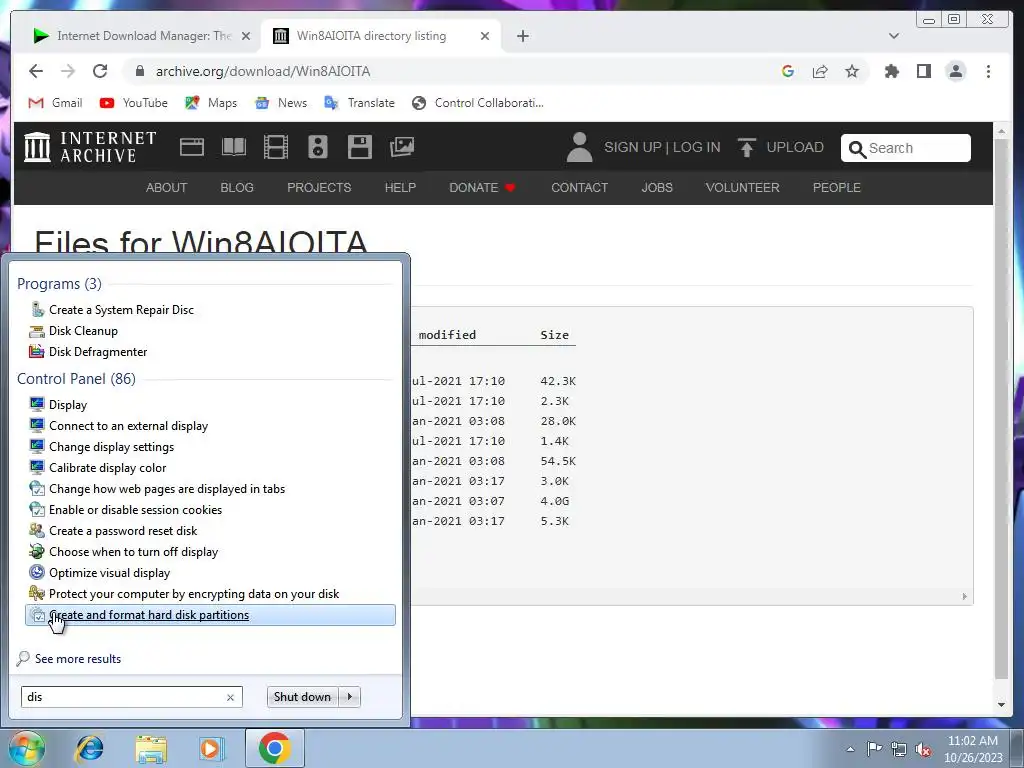Screen dimensions: 1024x768
Task: Open the Texts book icon
Action: [x=234, y=147]
